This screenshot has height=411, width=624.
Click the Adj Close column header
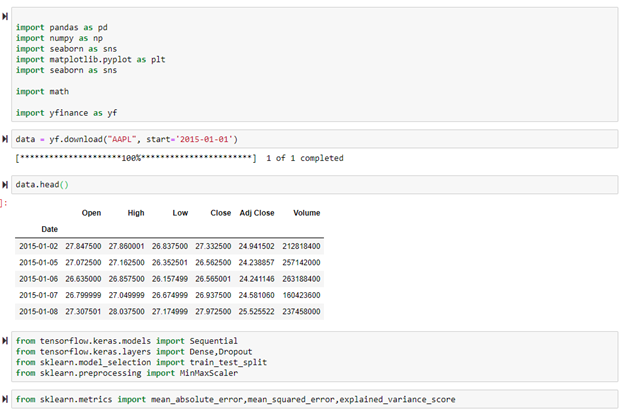pyautogui.click(x=258, y=213)
